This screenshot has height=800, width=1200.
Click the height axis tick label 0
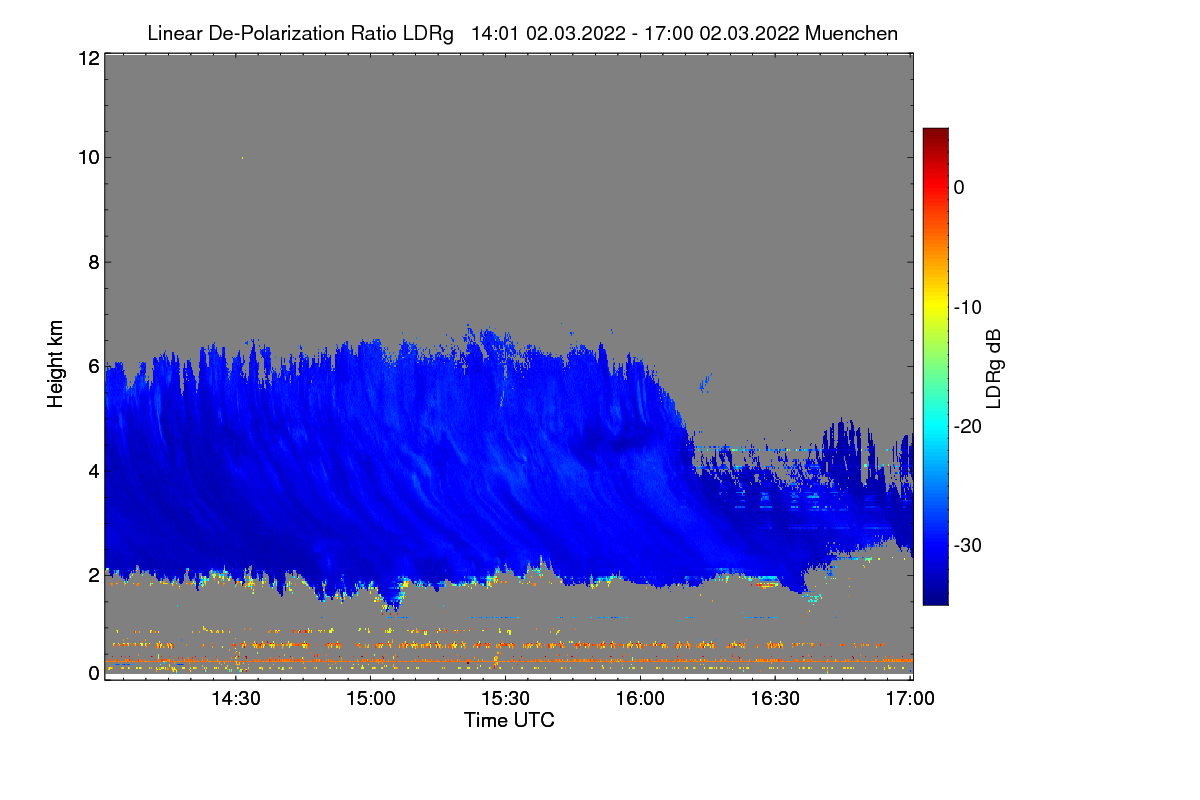[x=92, y=673]
